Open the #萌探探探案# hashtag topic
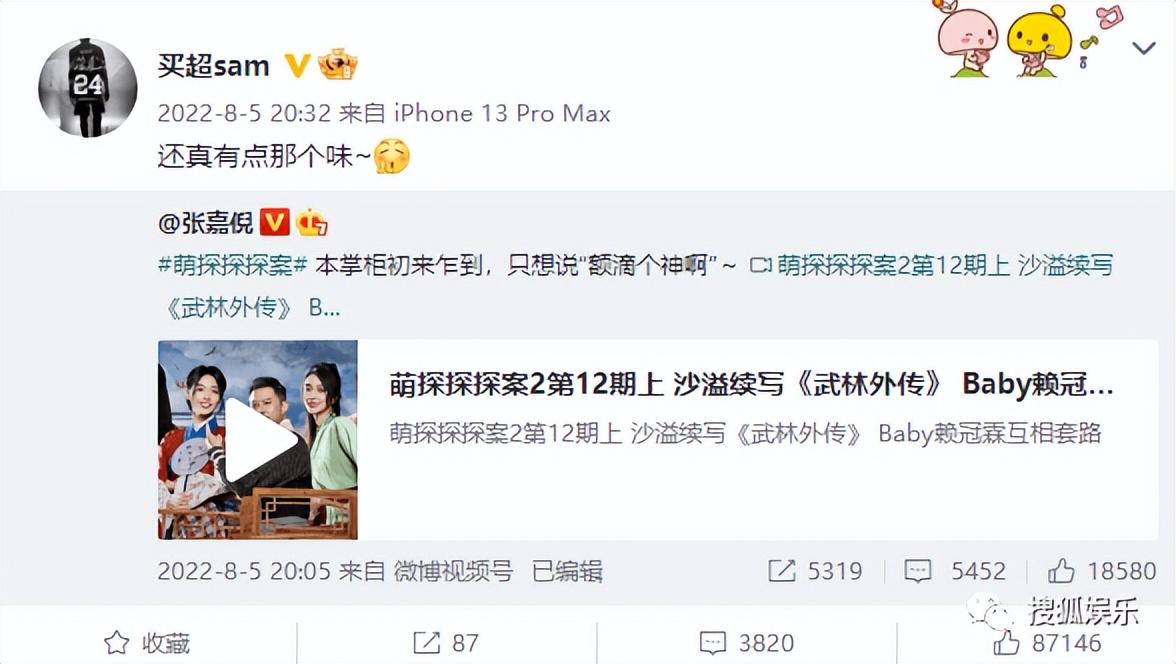This screenshot has width=1176, height=664. [x=232, y=265]
